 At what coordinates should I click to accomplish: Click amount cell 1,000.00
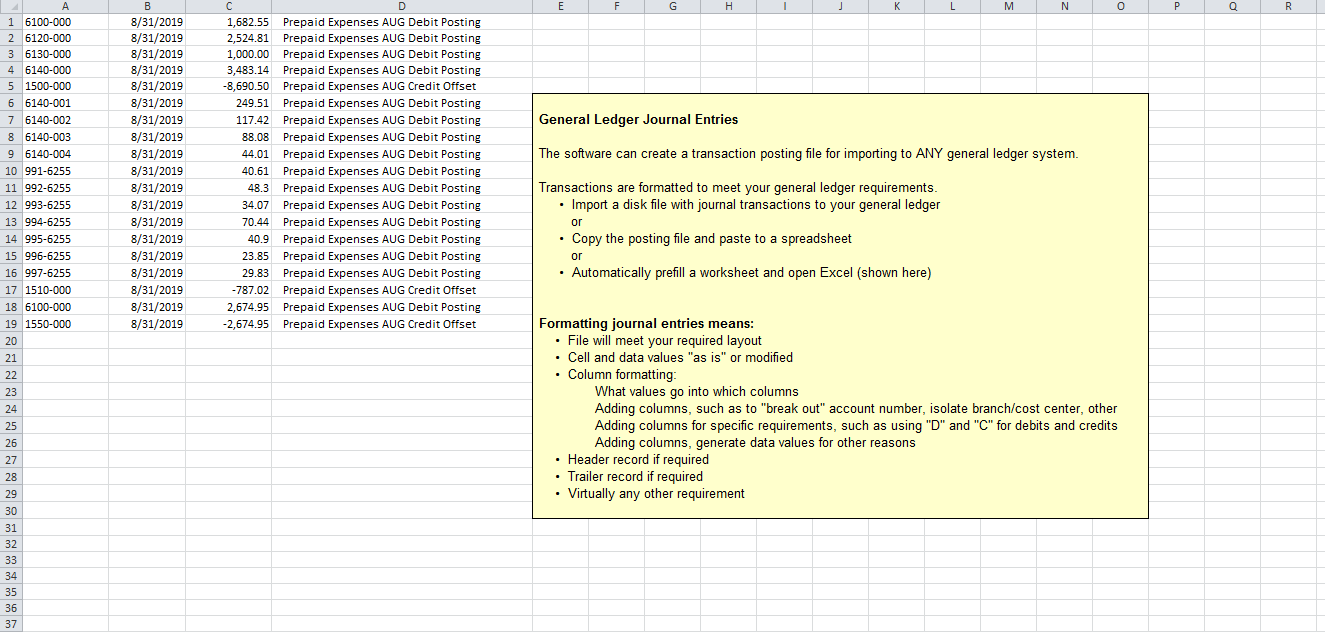[x=229, y=54]
